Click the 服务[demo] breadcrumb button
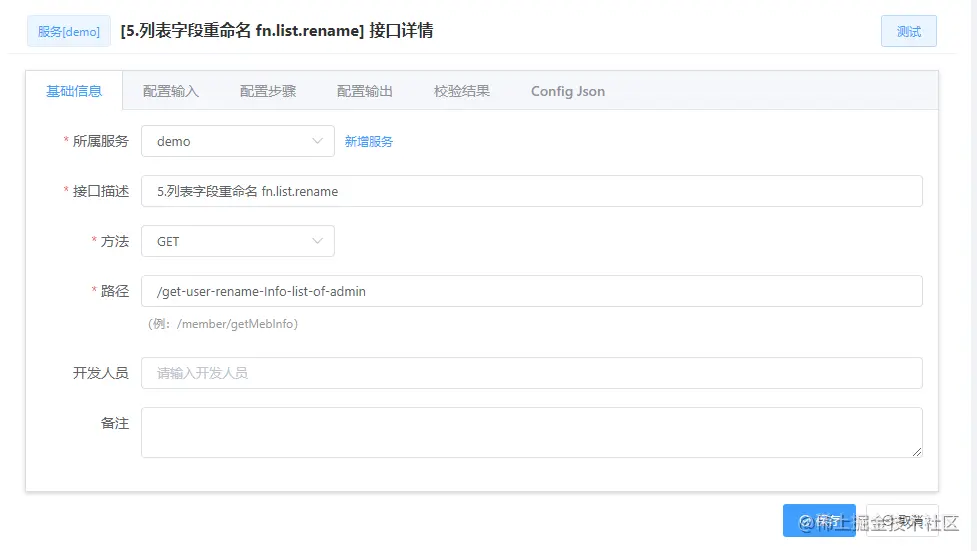The height and width of the screenshot is (551, 977). coord(69,31)
